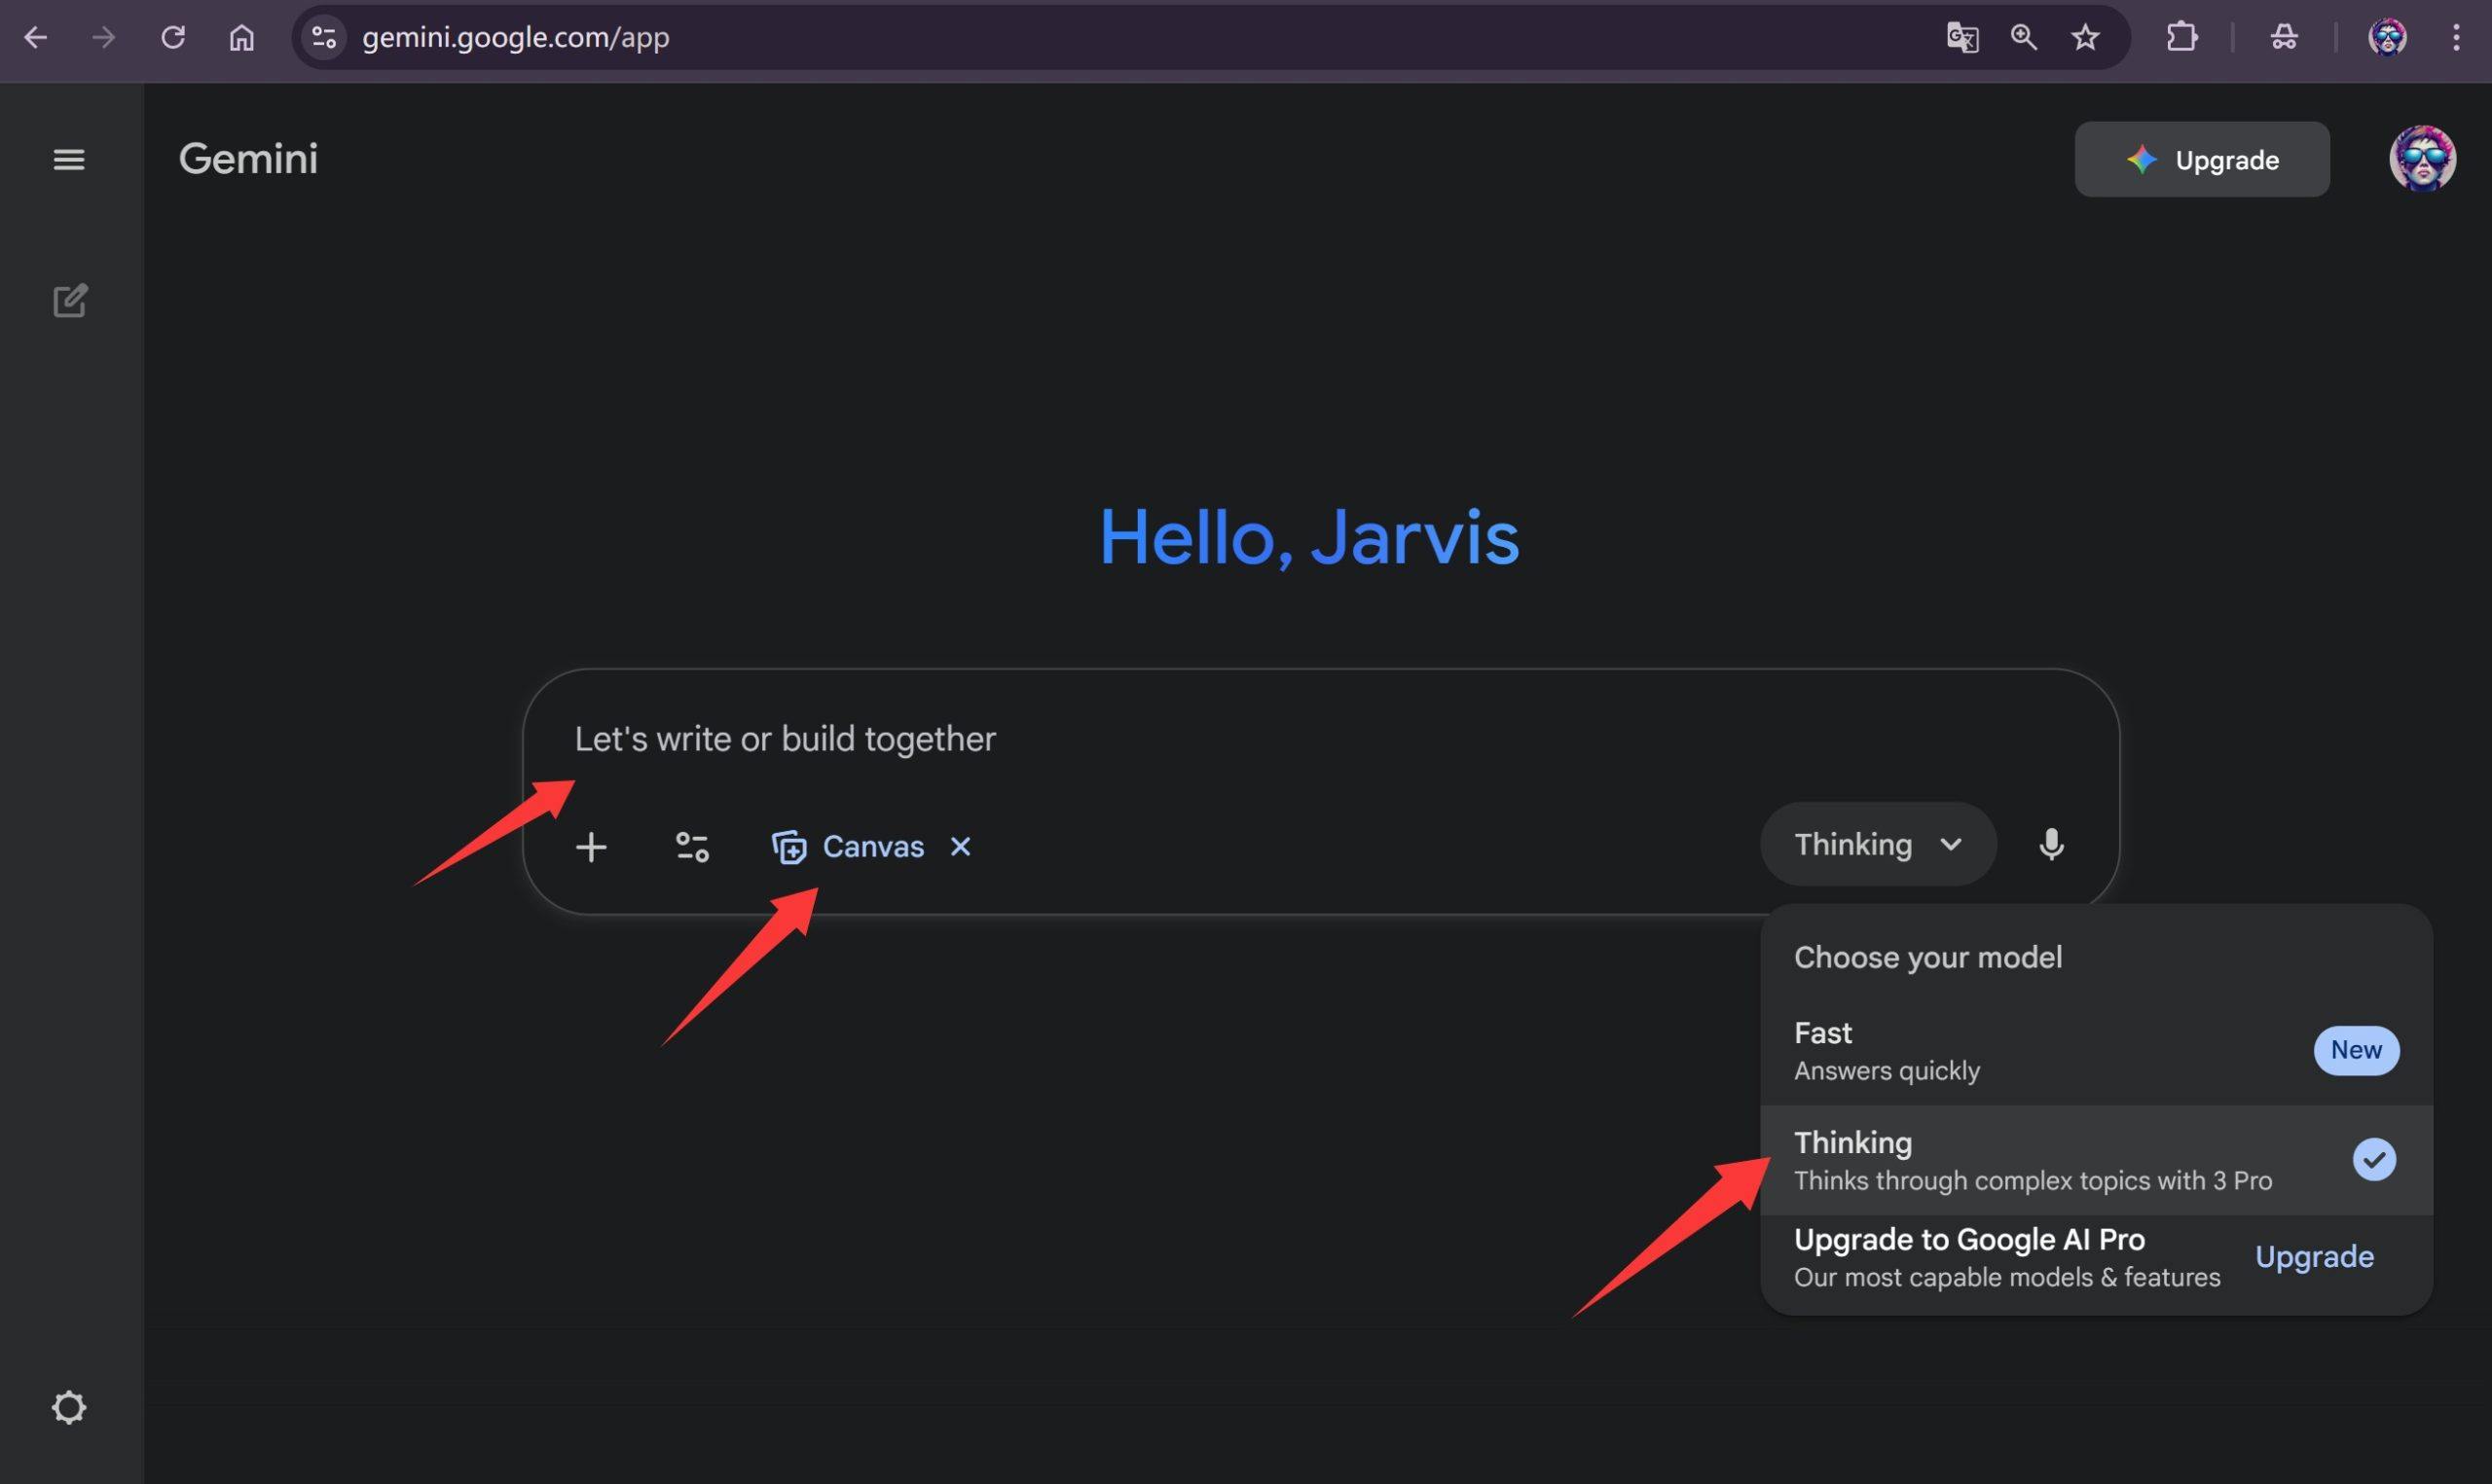Image resolution: width=2492 pixels, height=1484 pixels.
Task: Click the microphone voice input icon
Action: [2050, 845]
